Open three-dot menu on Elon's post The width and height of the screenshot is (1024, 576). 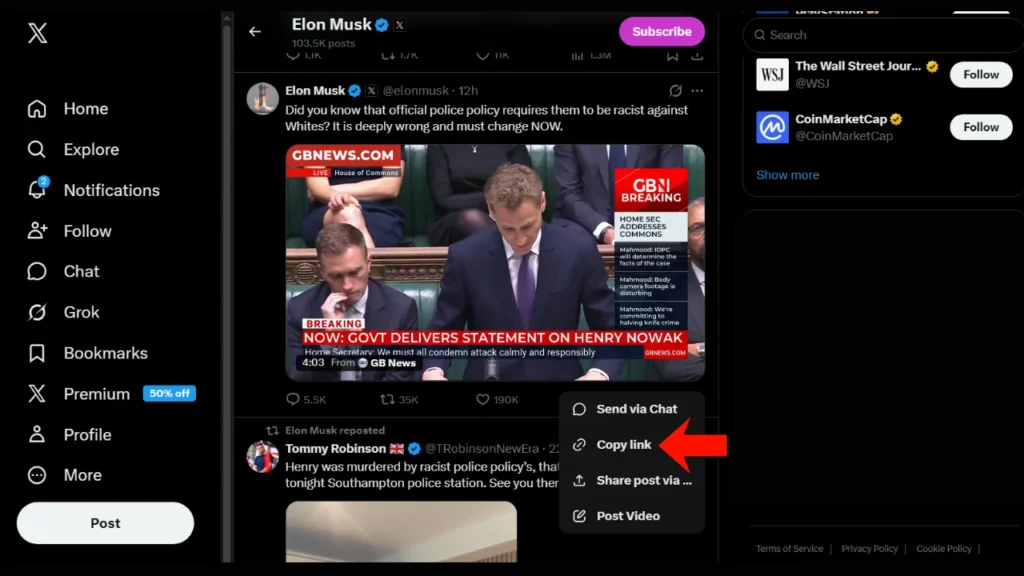coord(697,91)
